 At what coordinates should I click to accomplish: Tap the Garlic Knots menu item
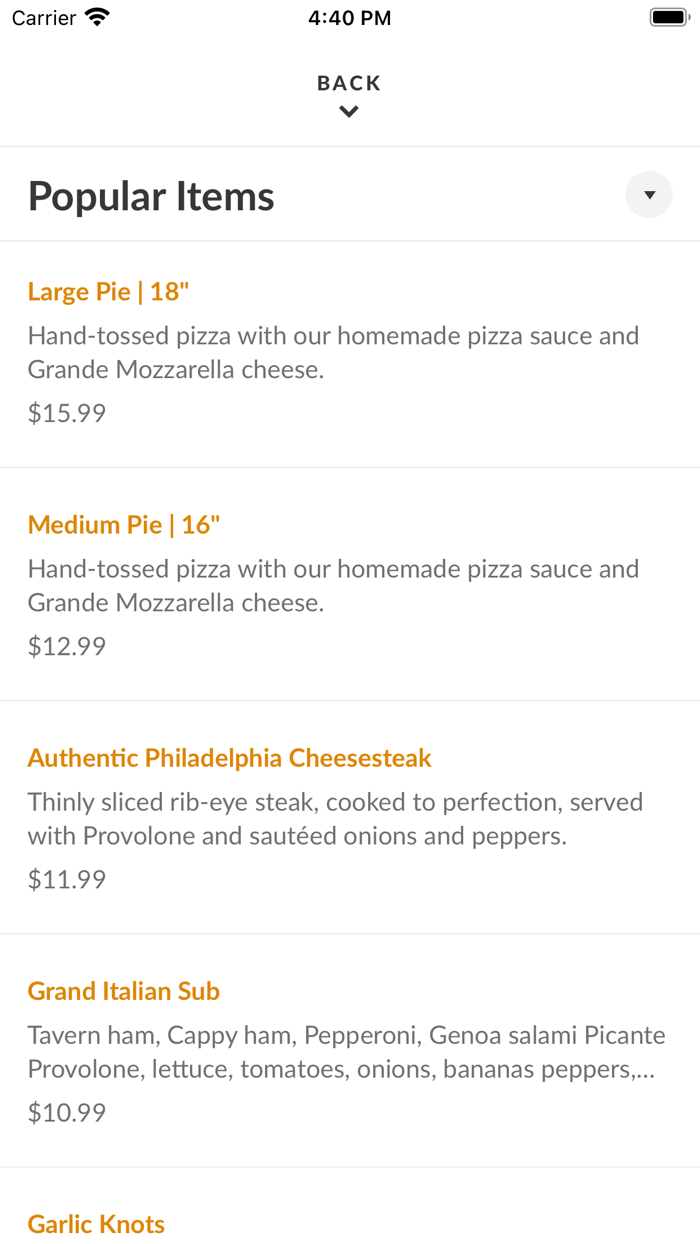point(96,1224)
